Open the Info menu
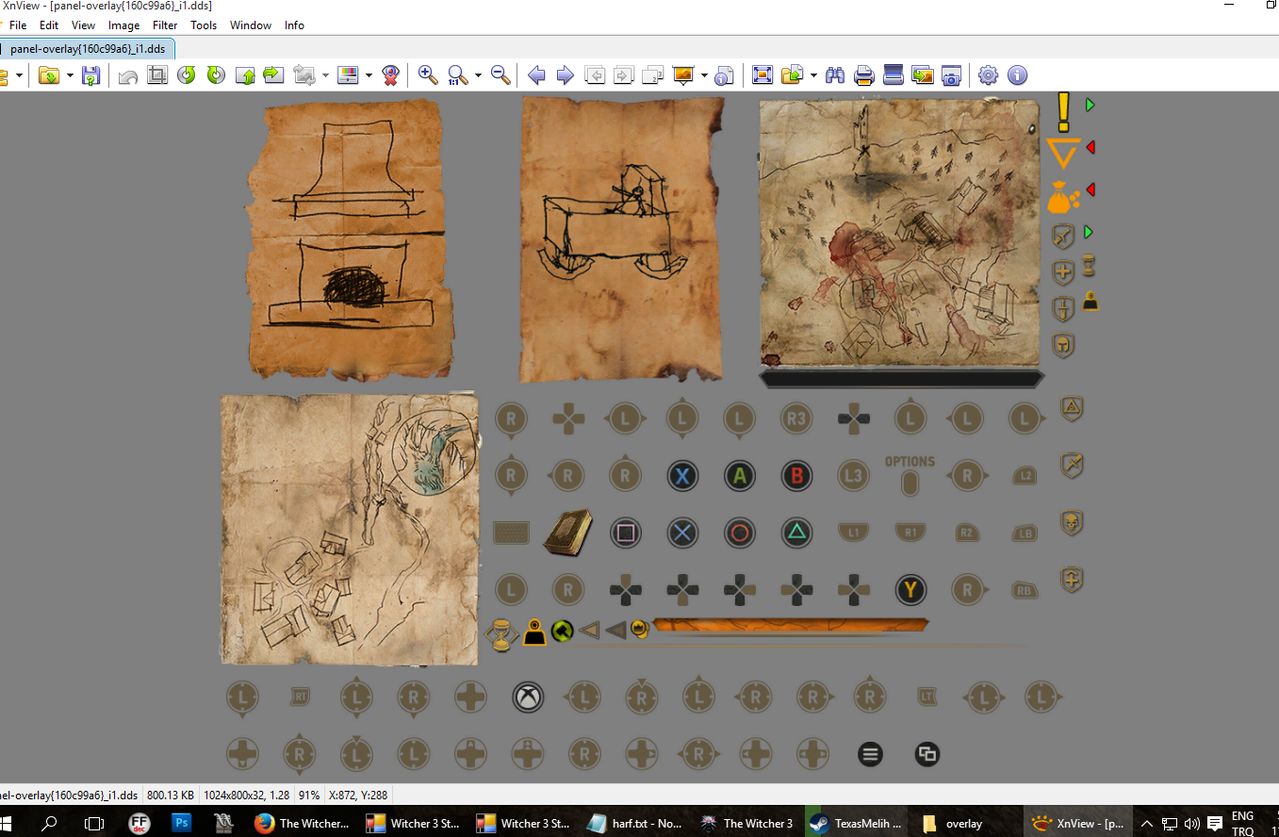Viewport: 1279px width, 837px height. (x=294, y=25)
